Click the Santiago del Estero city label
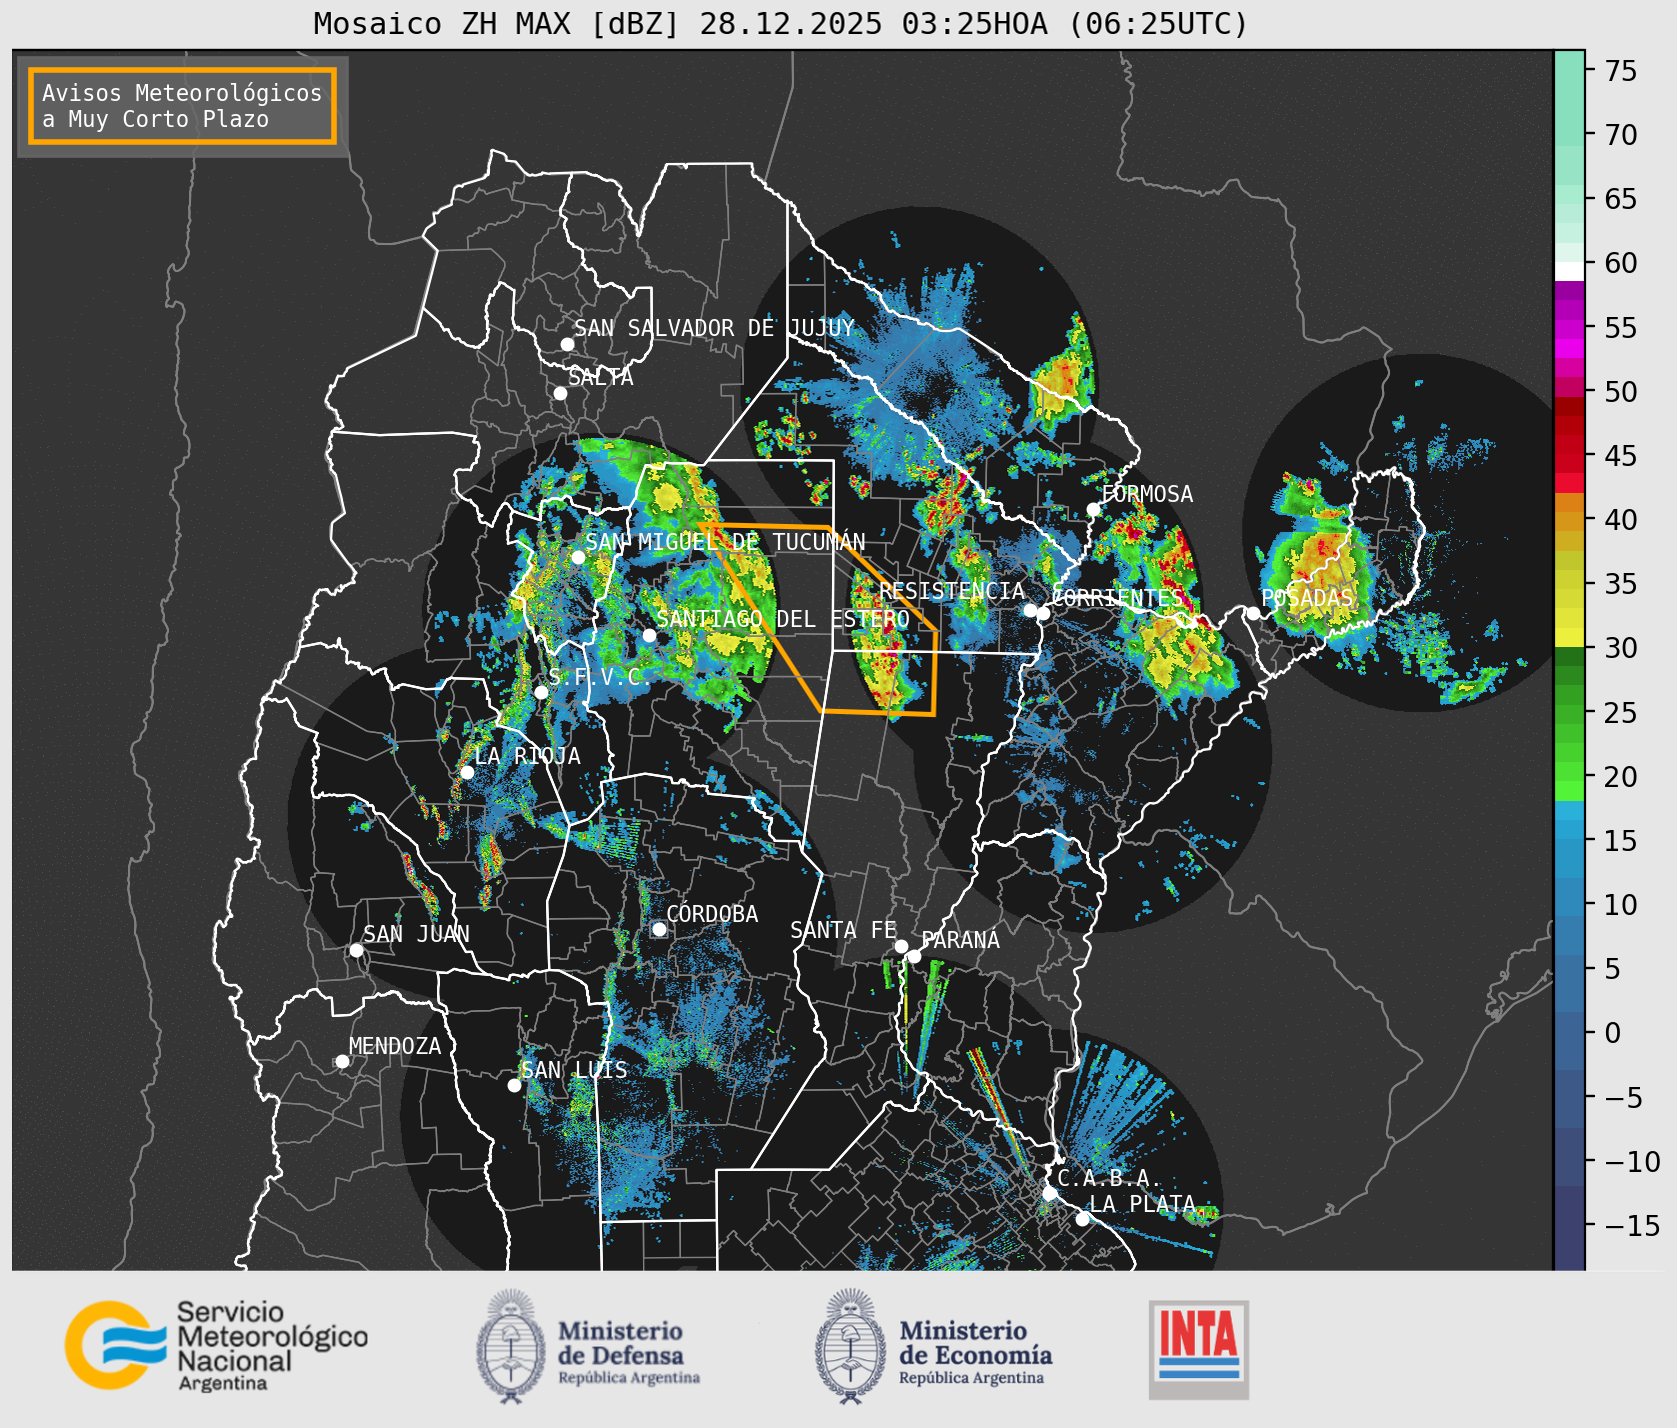1677x1428 pixels. click(782, 619)
